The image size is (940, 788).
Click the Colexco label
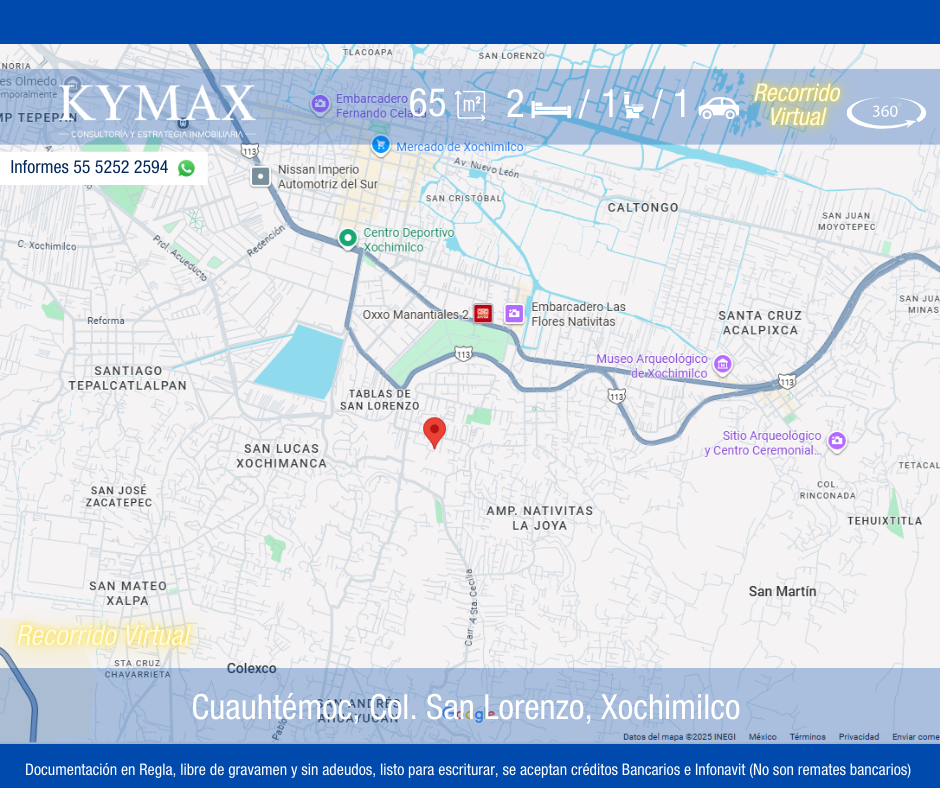pos(252,668)
